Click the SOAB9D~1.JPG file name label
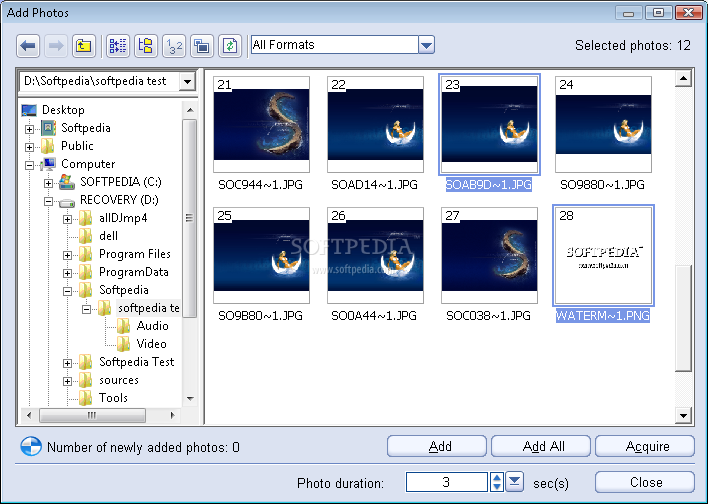Viewport: 708px width, 504px height. click(489, 185)
